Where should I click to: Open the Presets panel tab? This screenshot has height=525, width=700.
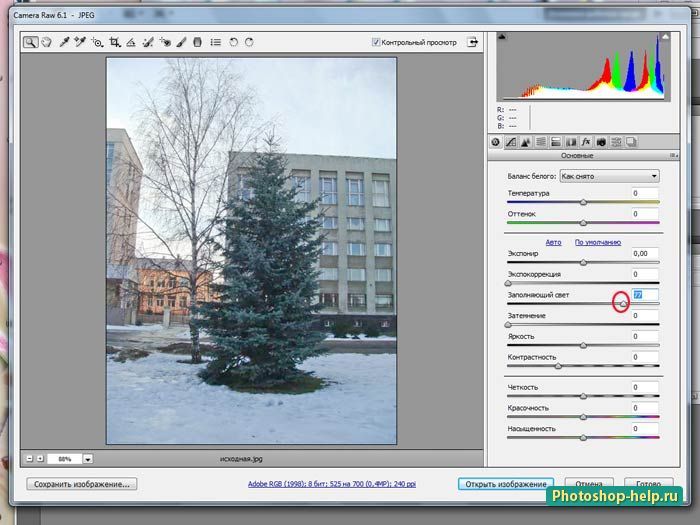click(617, 142)
